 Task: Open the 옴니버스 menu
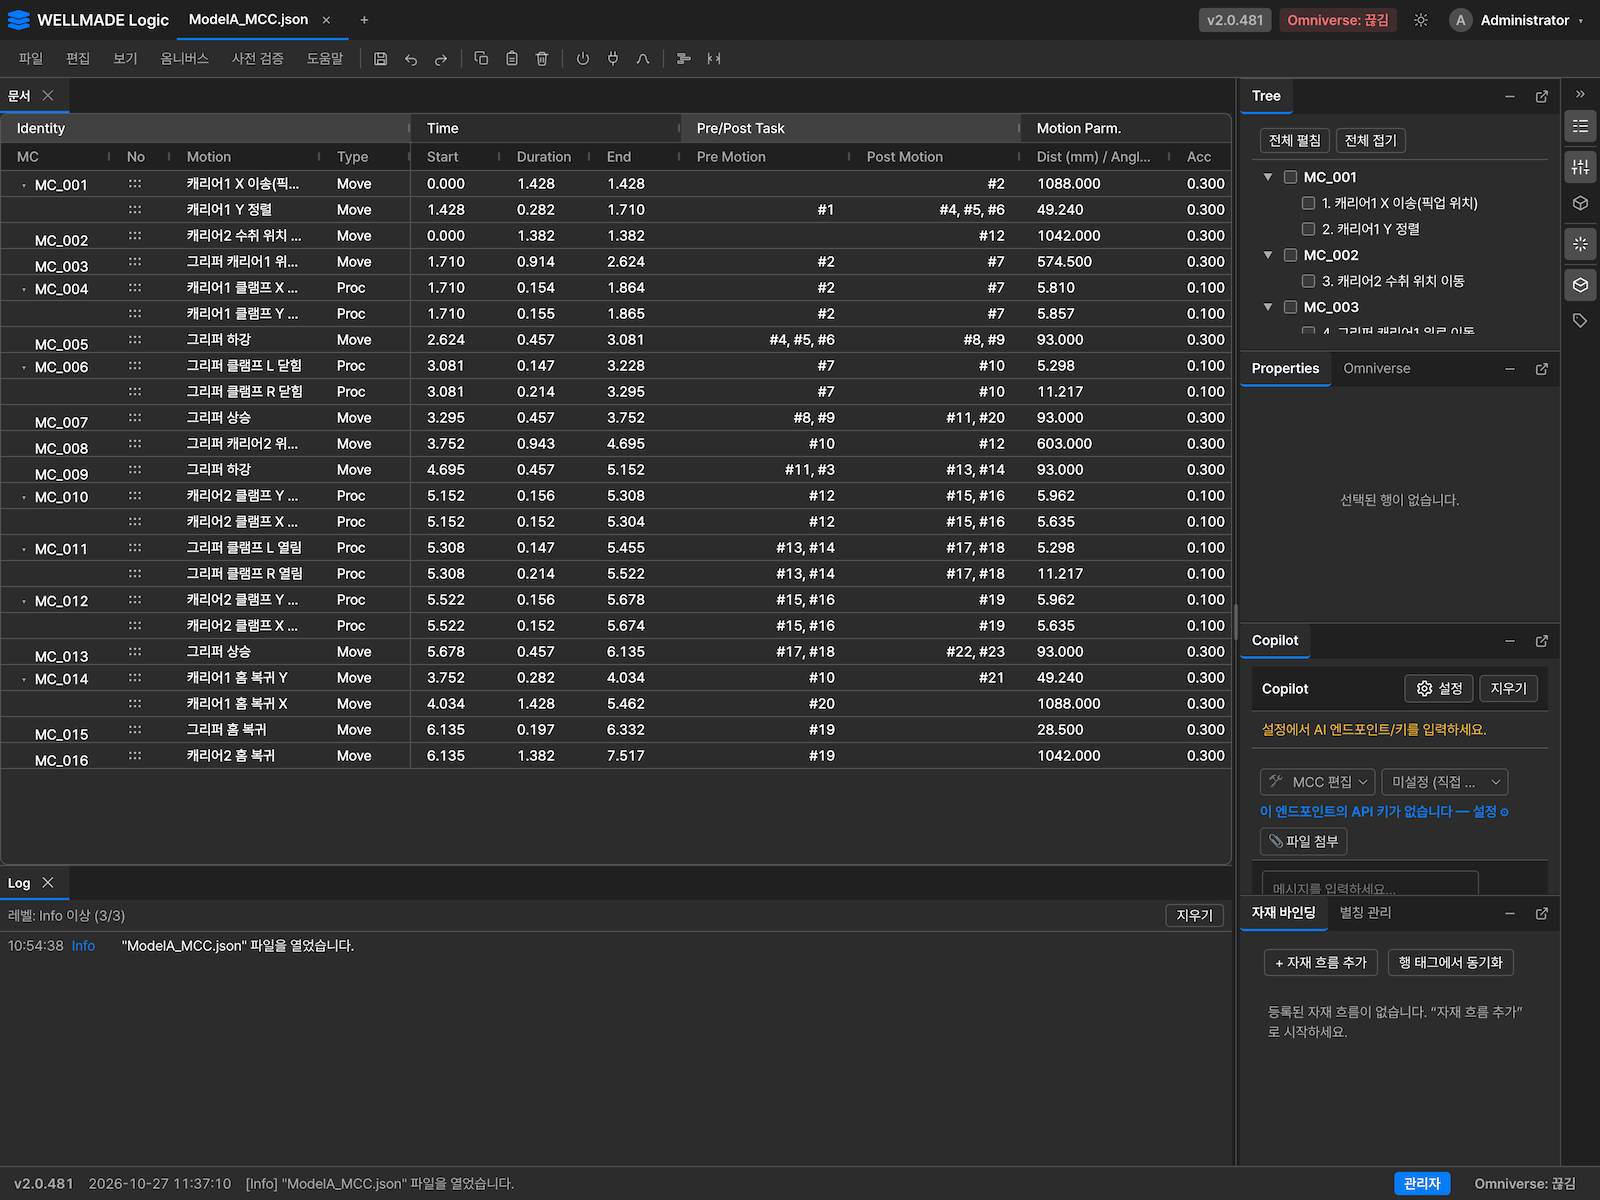tap(185, 59)
